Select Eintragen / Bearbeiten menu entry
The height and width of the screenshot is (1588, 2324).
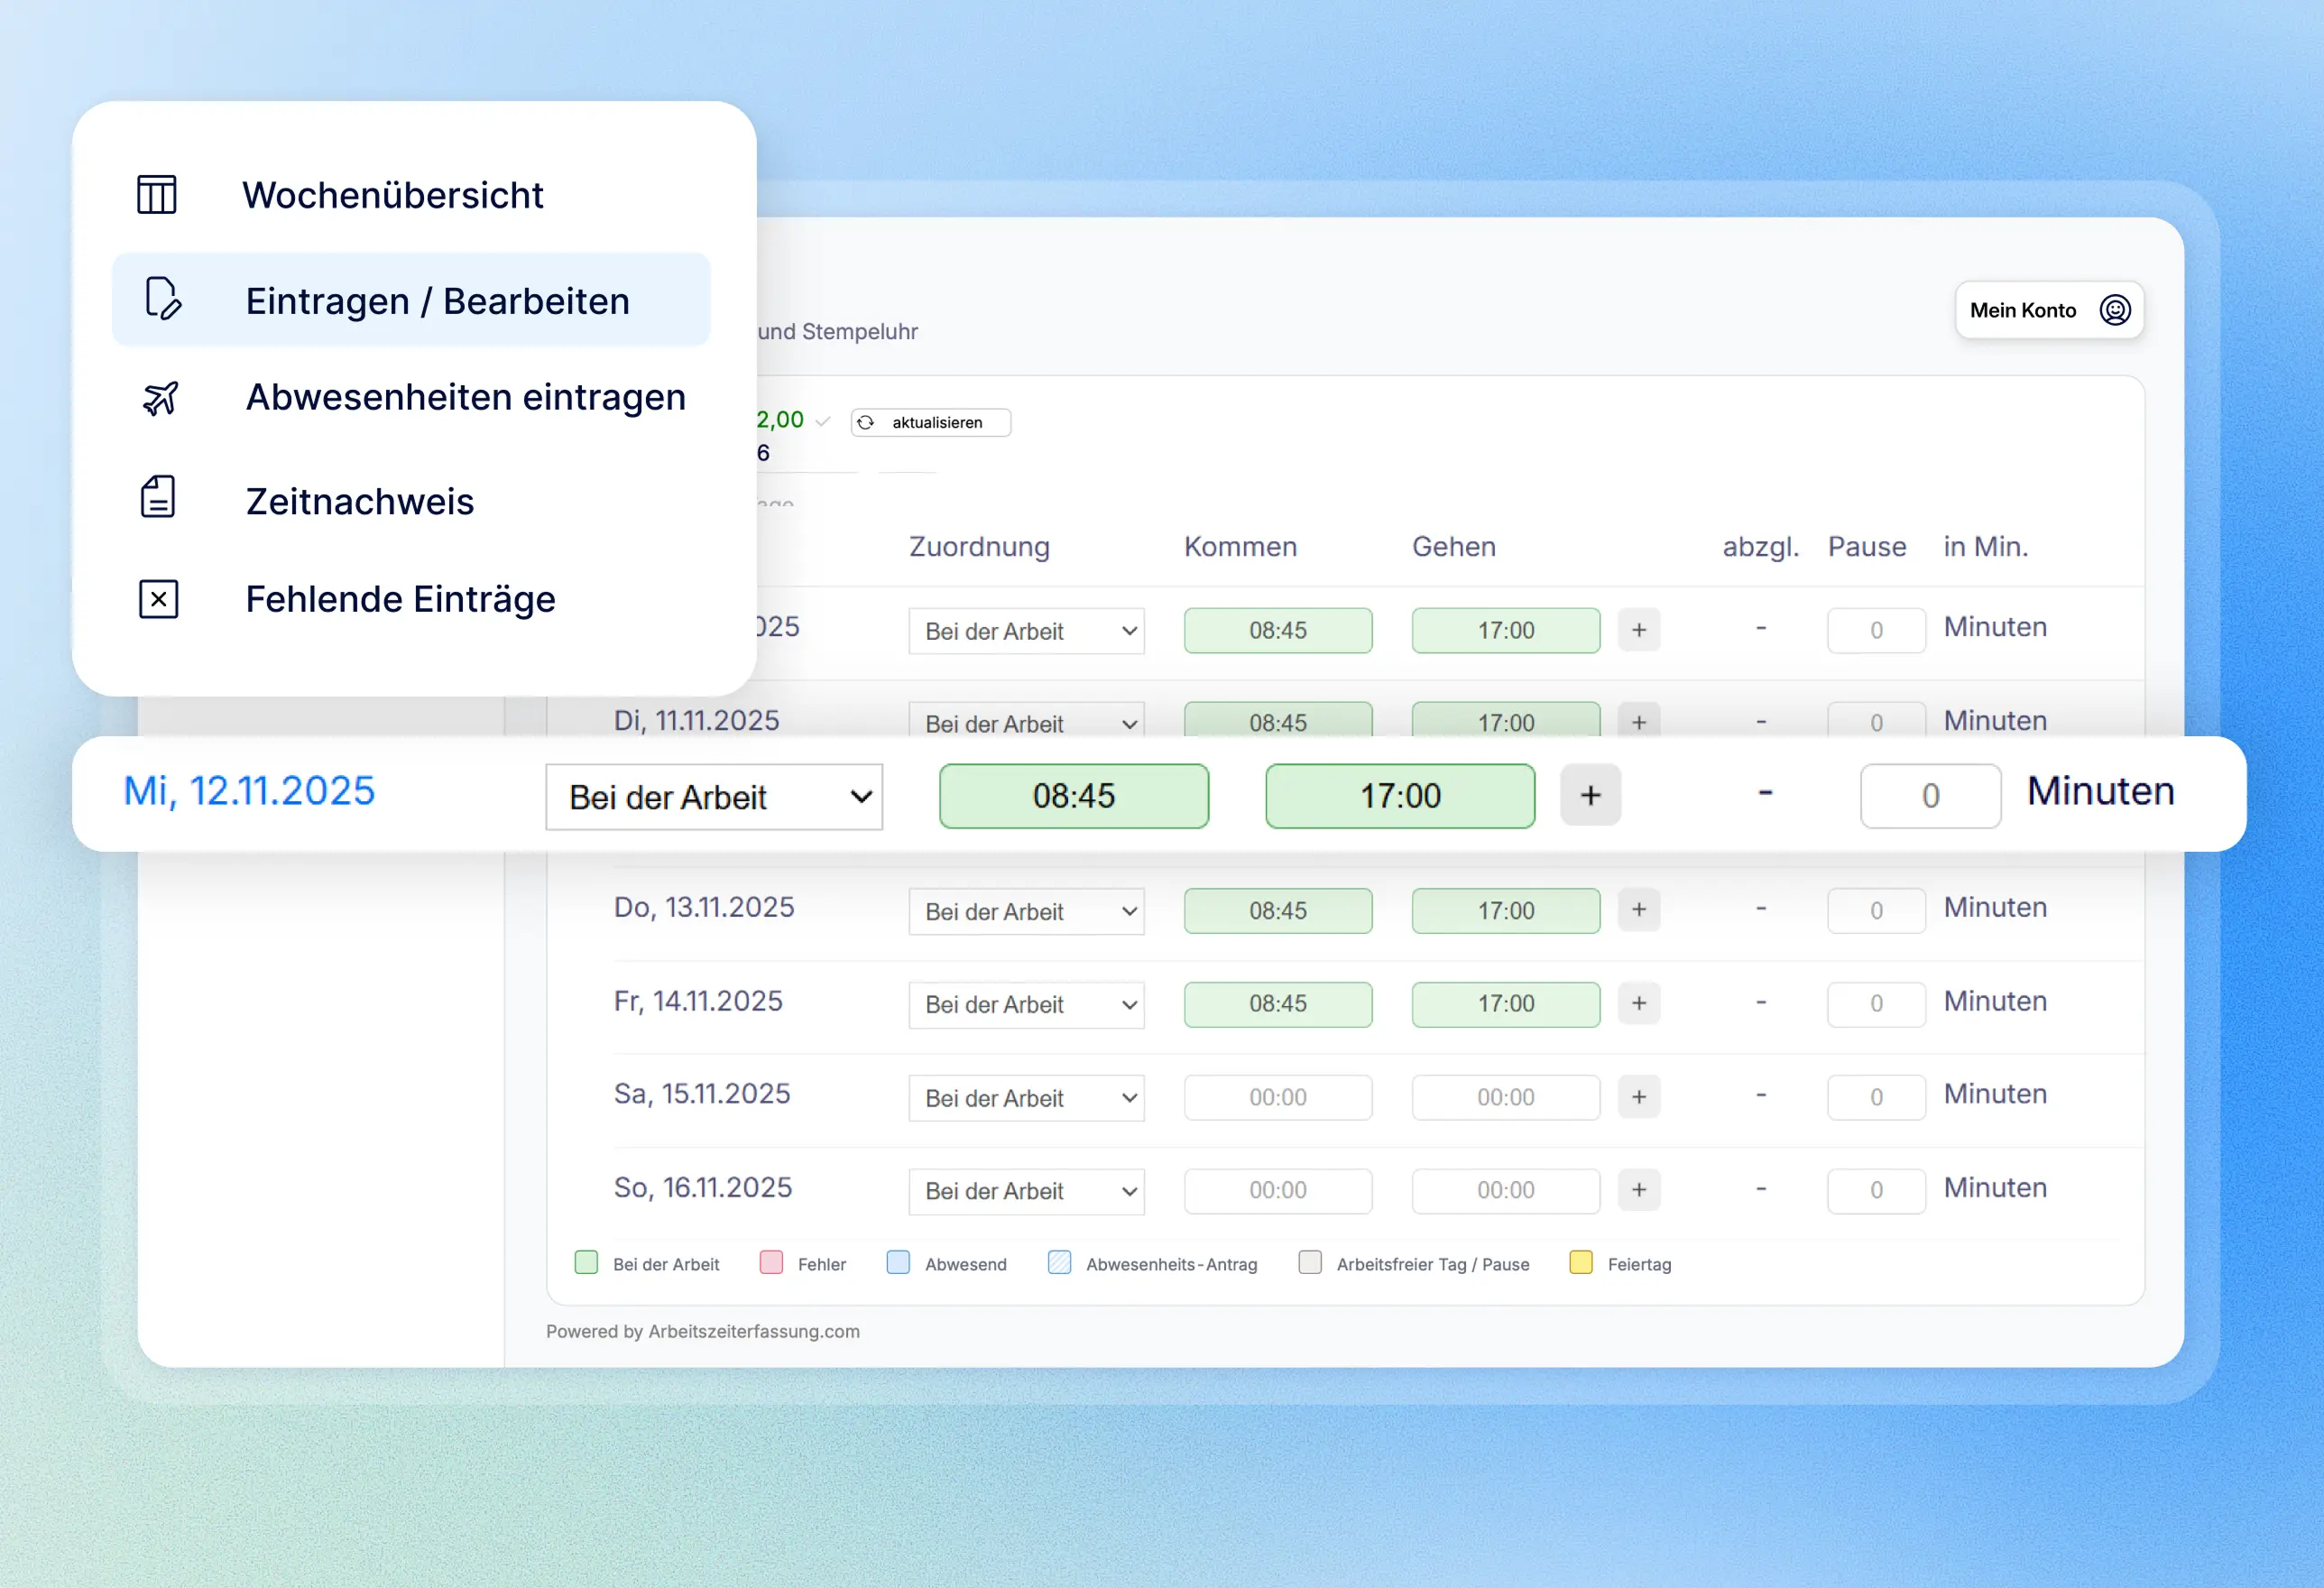click(411, 299)
